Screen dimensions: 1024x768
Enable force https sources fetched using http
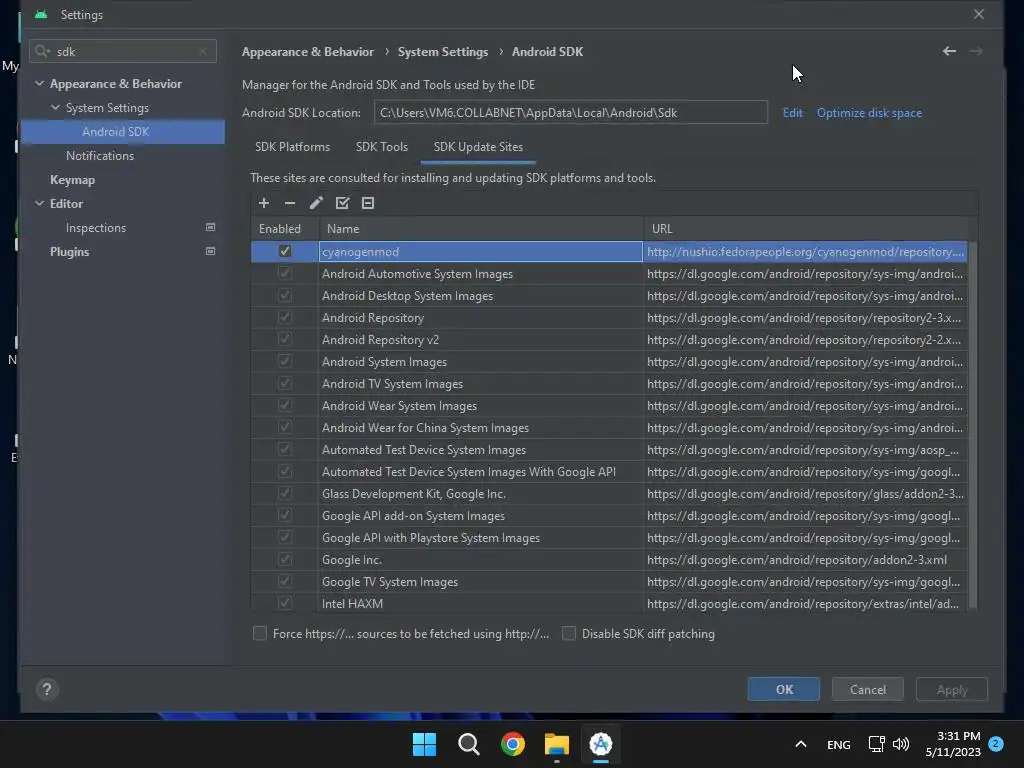click(x=260, y=633)
